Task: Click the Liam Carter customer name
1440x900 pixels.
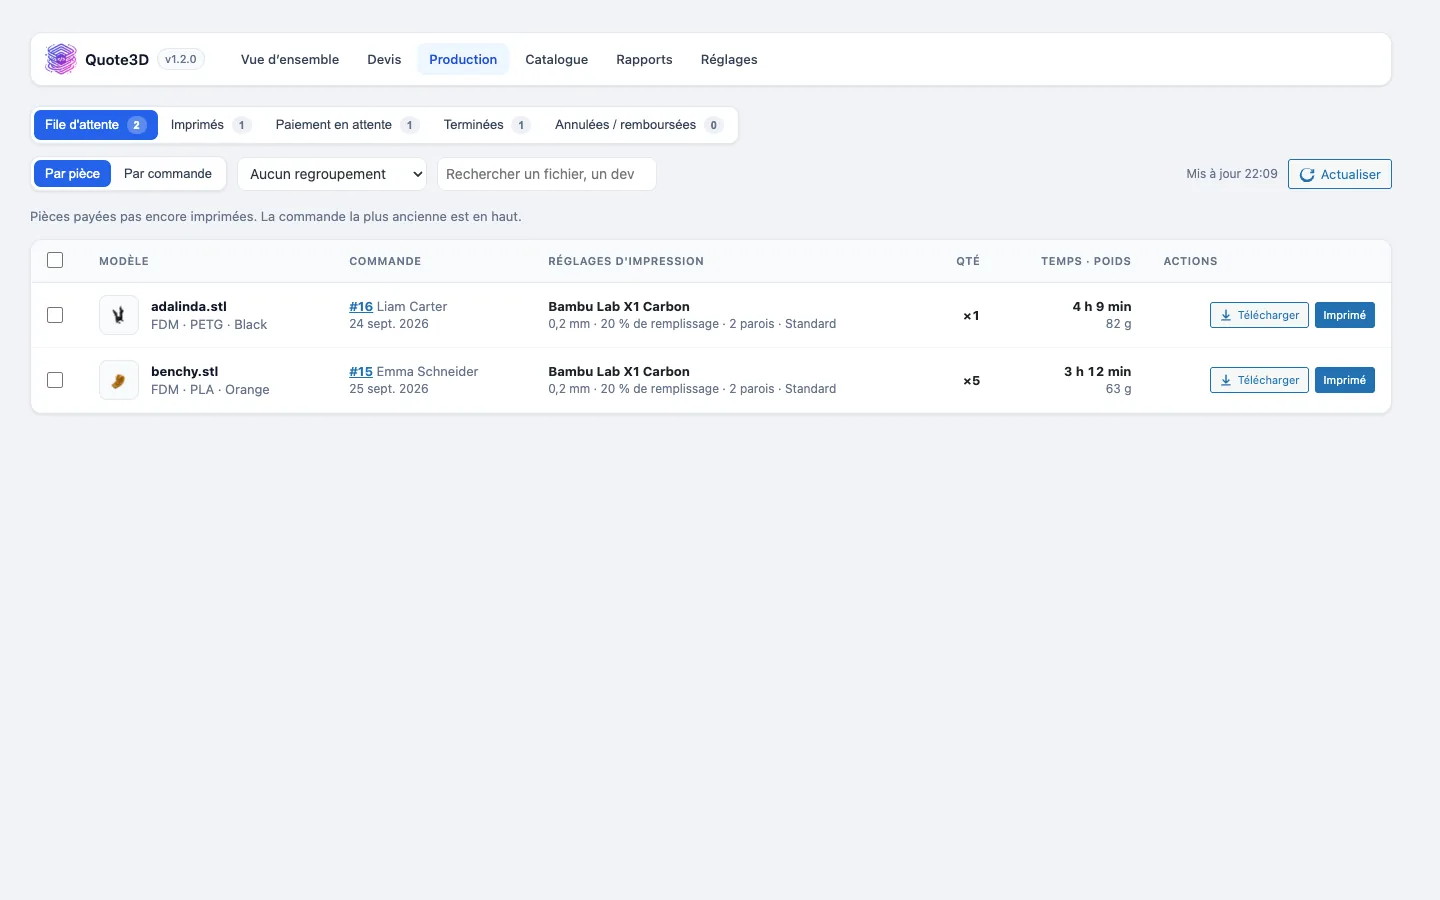Action: click(x=412, y=307)
